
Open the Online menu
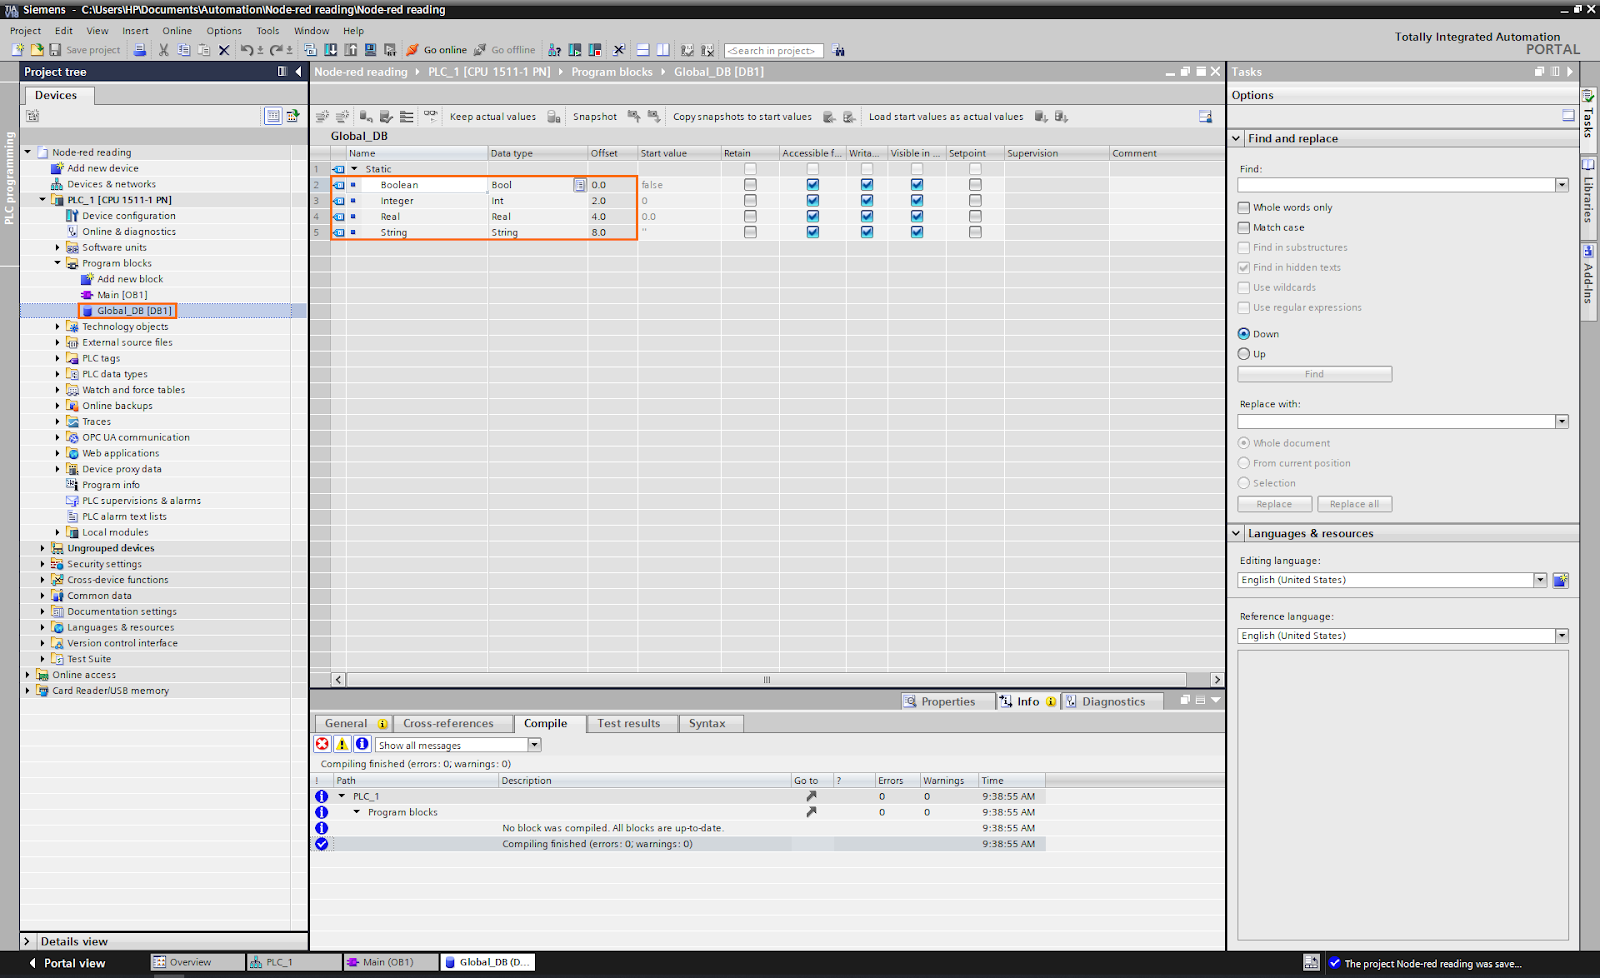tap(177, 31)
